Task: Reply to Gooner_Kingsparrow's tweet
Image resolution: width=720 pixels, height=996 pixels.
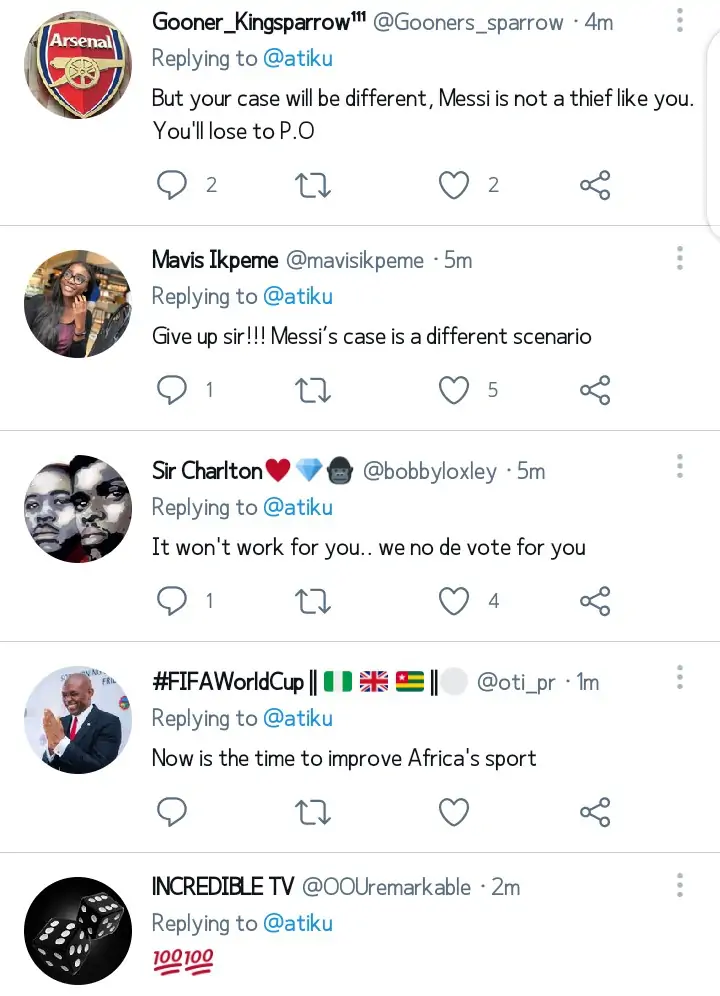Action: pyautogui.click(x=173, y=185)
